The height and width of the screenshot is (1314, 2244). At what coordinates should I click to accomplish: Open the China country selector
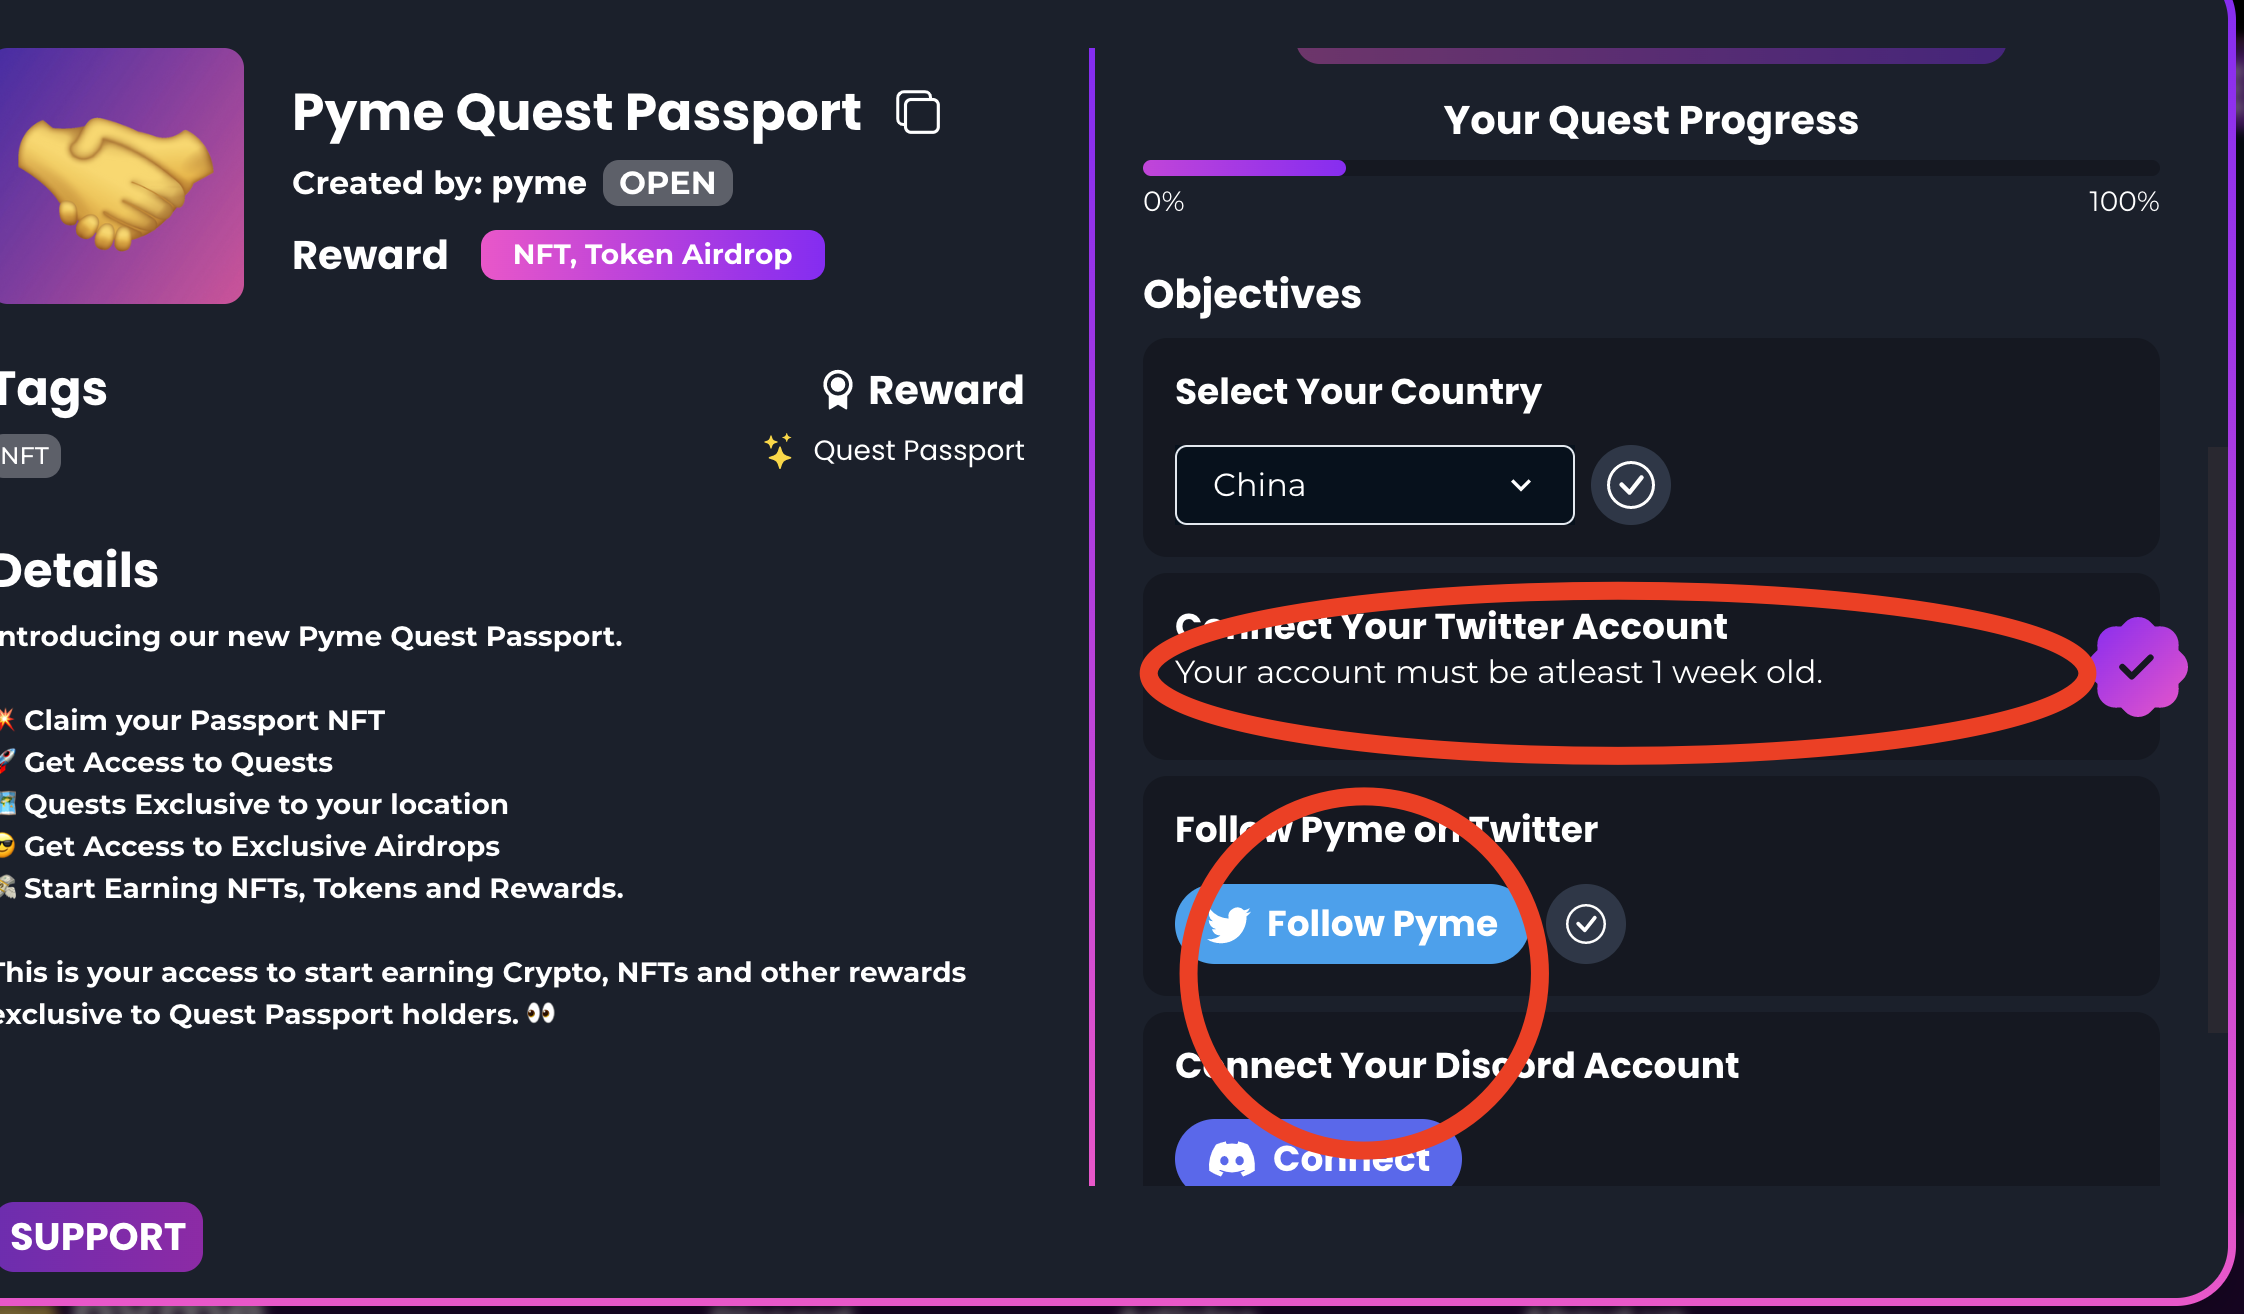click(x=1373, y=485)
